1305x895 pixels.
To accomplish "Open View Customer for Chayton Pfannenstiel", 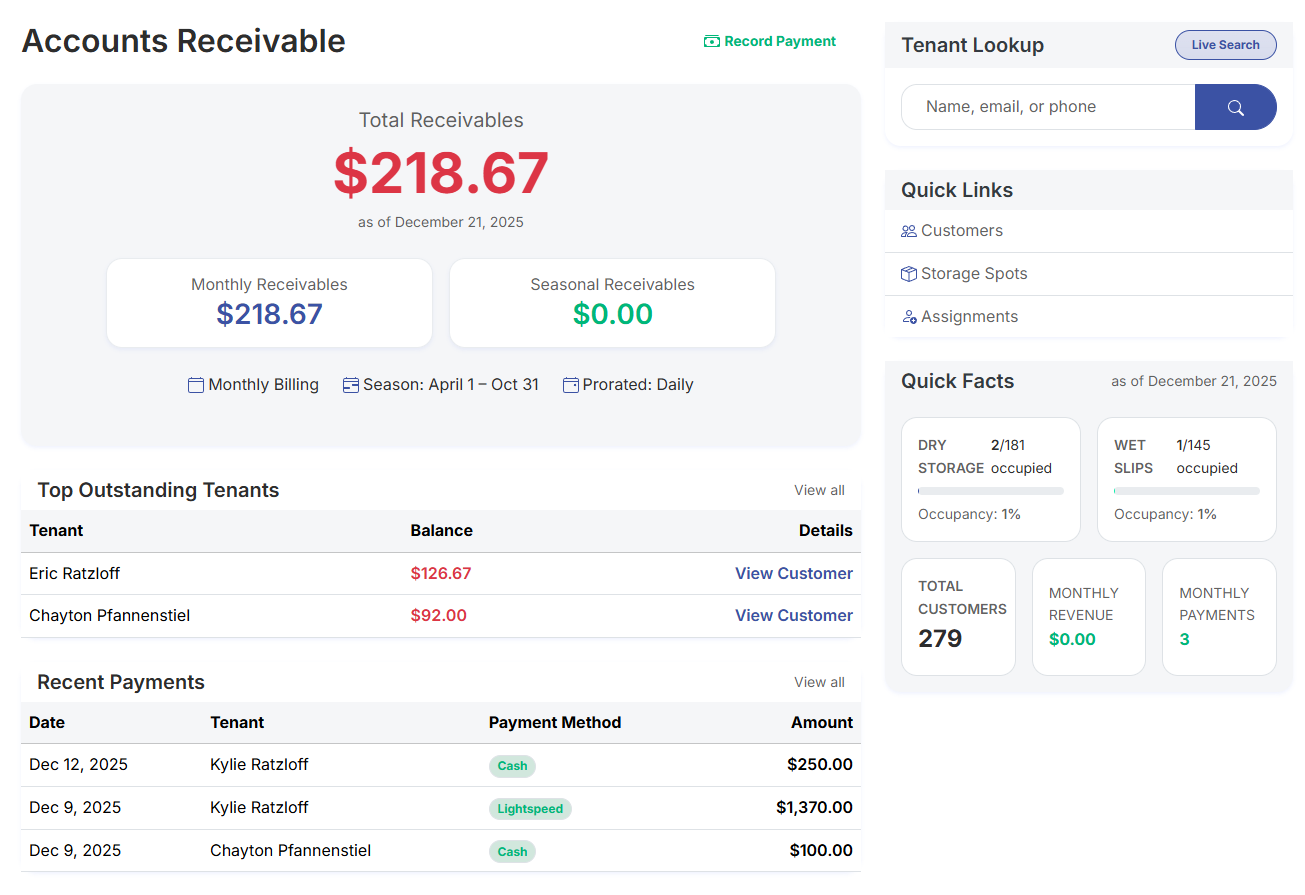I will point(793,615).
